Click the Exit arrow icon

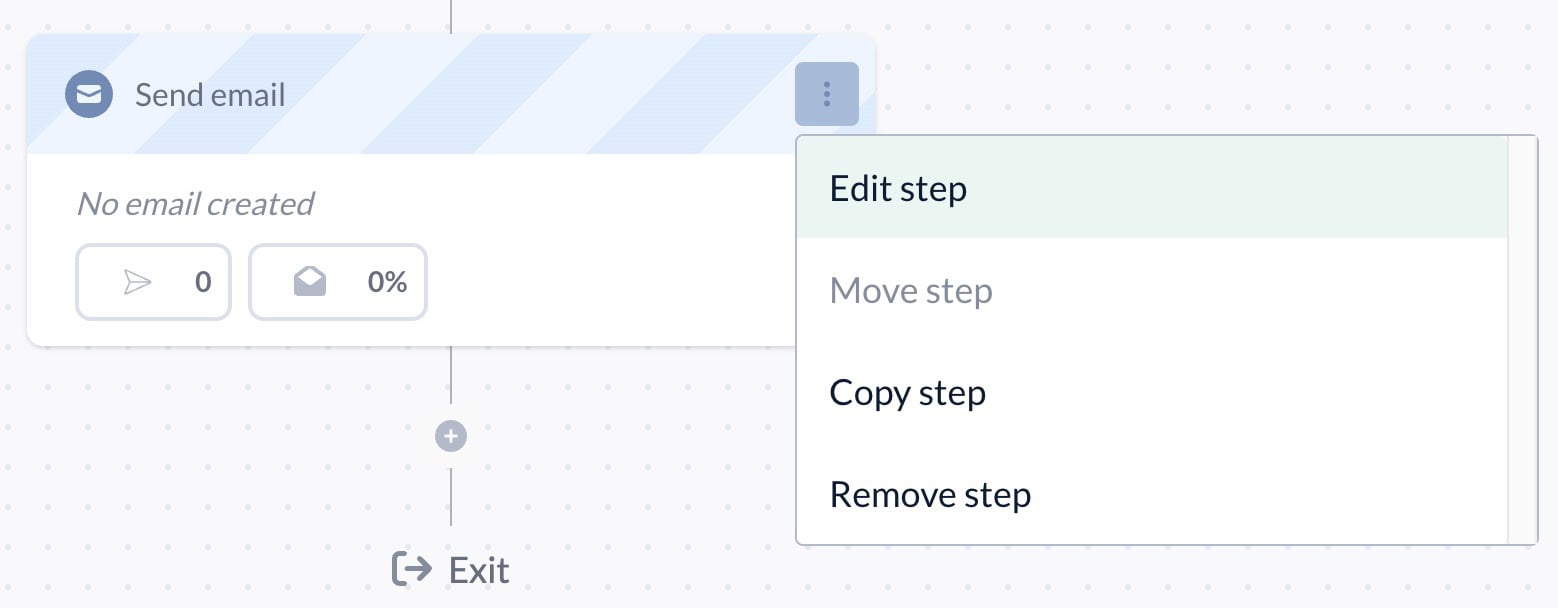tap(412, 569)
